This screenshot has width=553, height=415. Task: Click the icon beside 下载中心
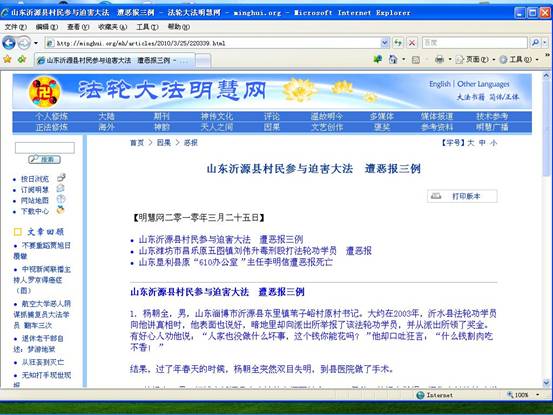(x=61, y=210)
